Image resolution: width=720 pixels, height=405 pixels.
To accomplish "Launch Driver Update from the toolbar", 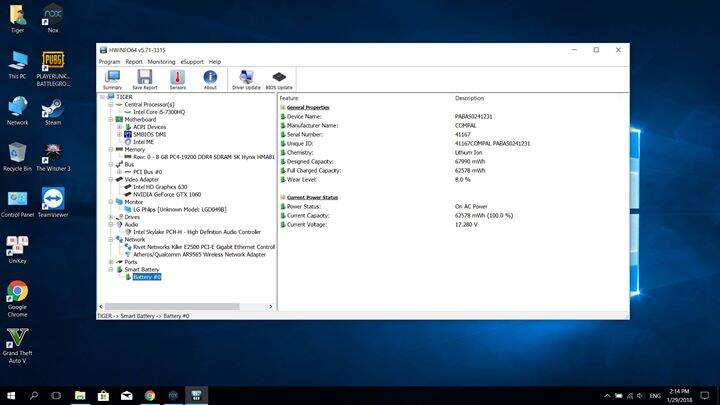I will tap(246, 79).
